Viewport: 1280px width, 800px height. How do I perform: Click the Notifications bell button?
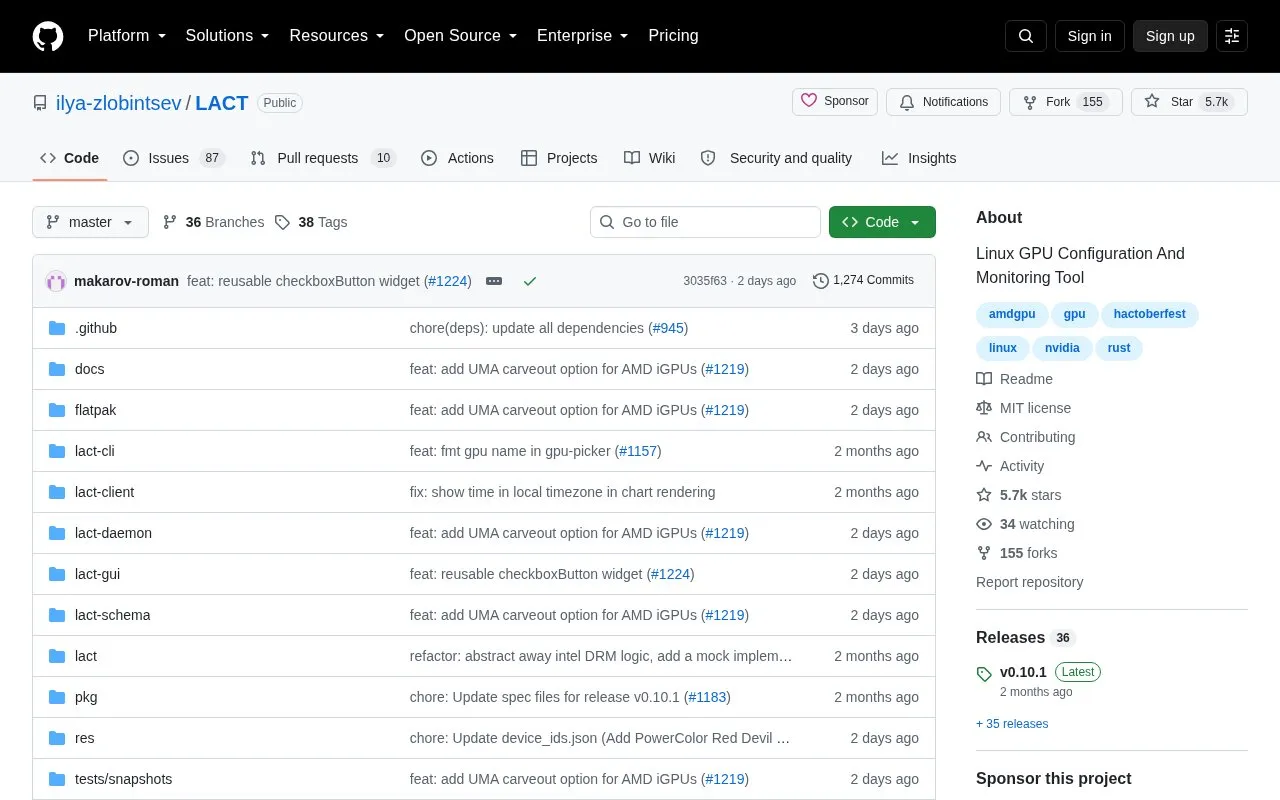click(943, 102)
